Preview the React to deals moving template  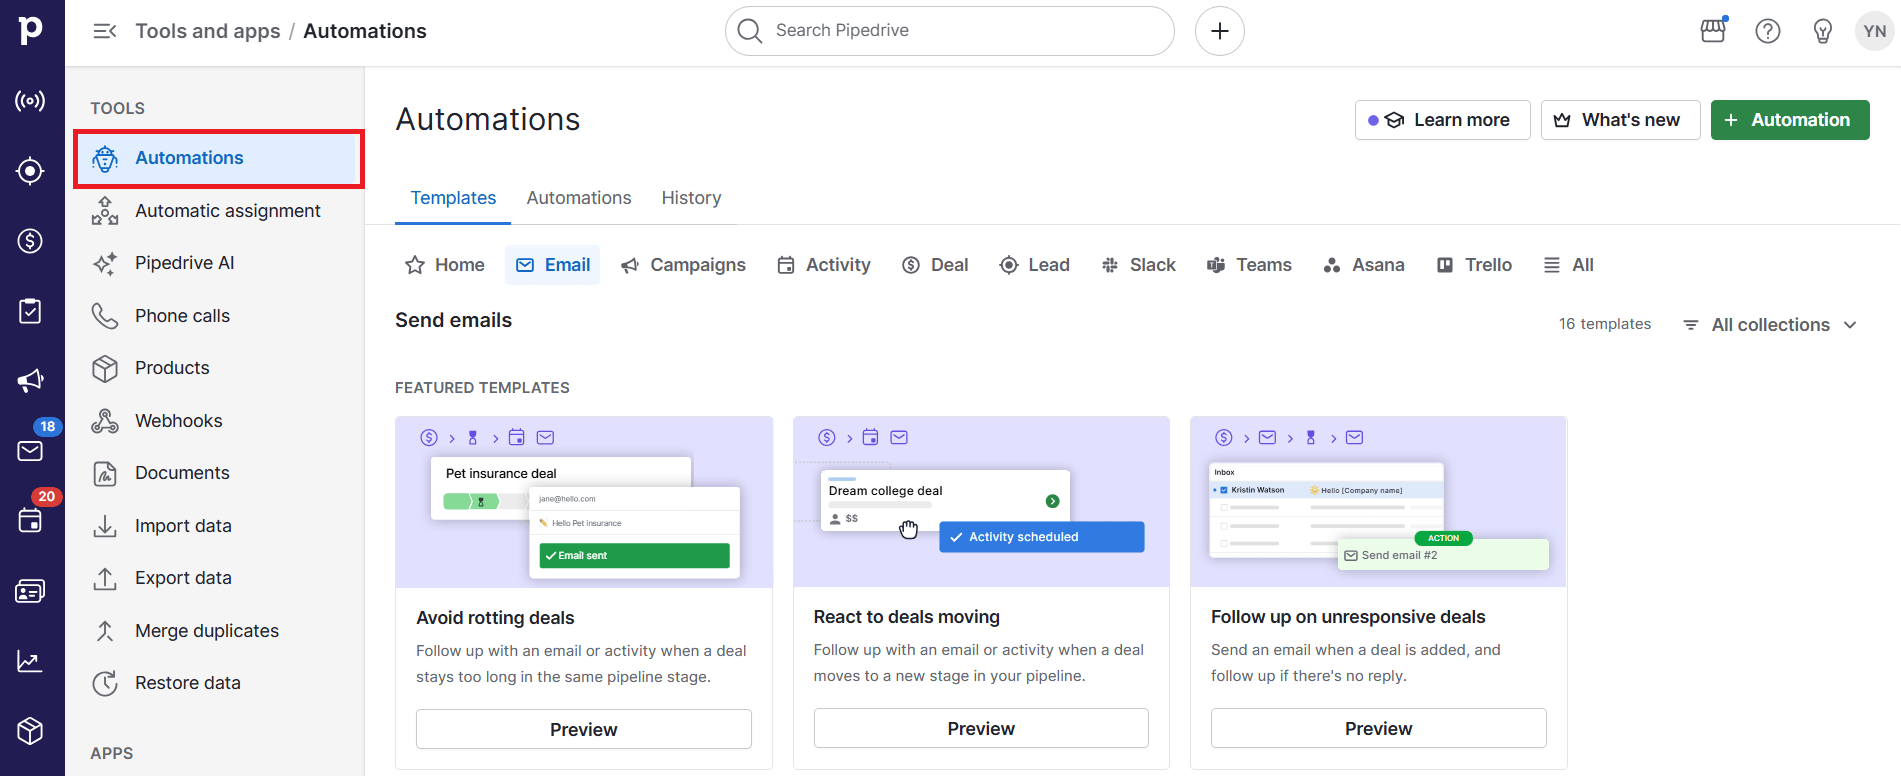[981, 728]
